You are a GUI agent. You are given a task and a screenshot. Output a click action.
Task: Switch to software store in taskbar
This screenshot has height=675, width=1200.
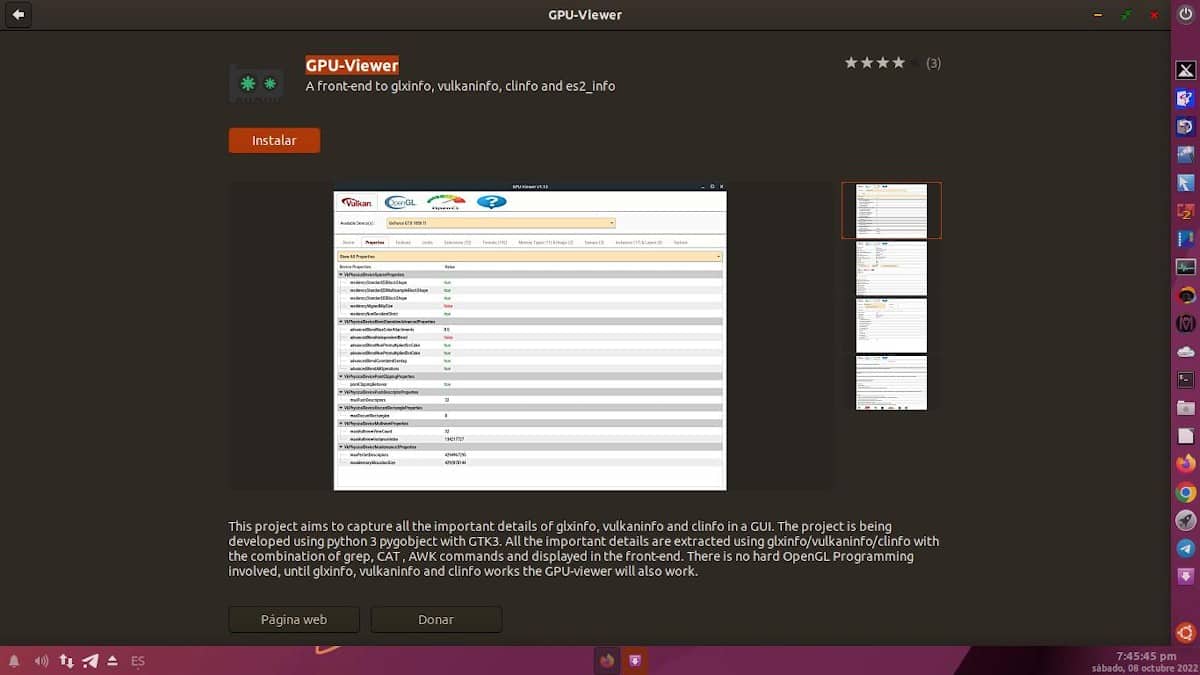tap(635, 660)
